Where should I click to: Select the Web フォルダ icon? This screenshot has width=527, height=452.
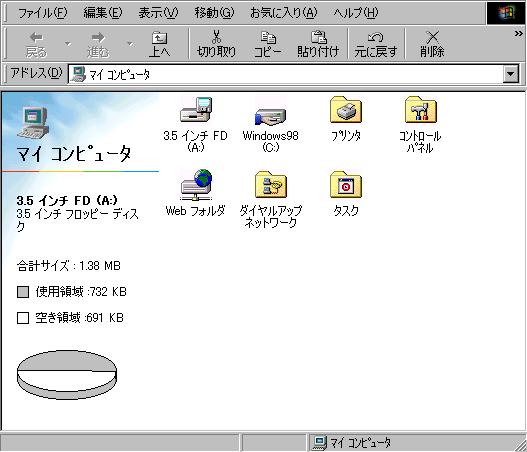196,185
